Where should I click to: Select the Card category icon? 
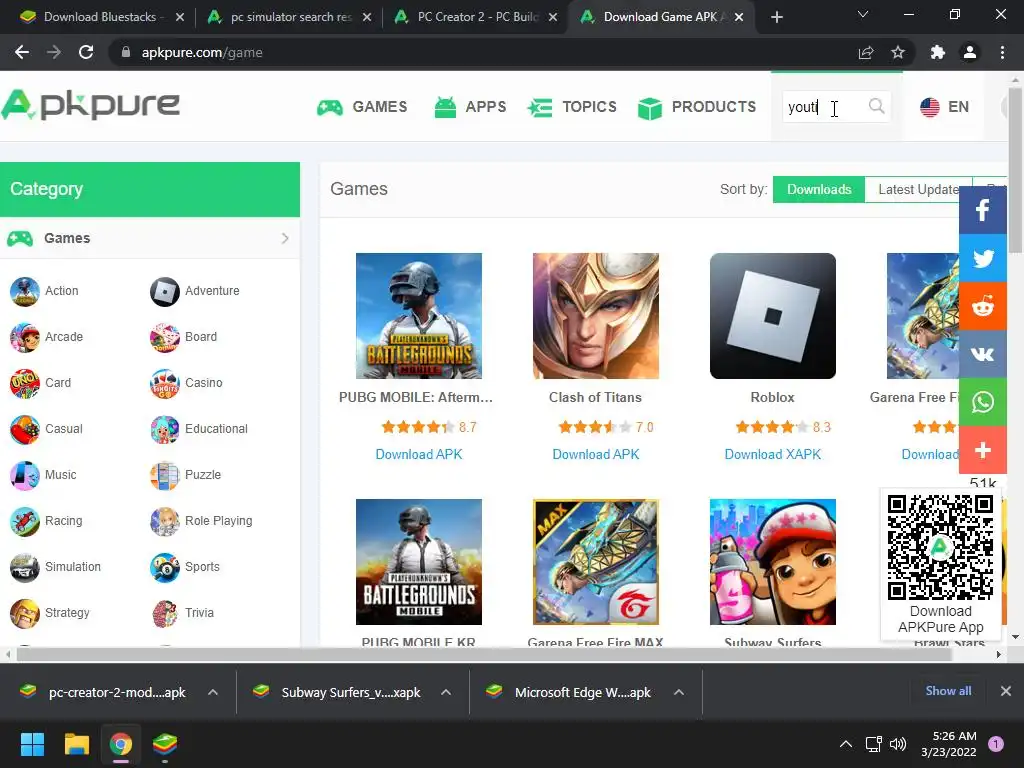(x=25, y=383)
